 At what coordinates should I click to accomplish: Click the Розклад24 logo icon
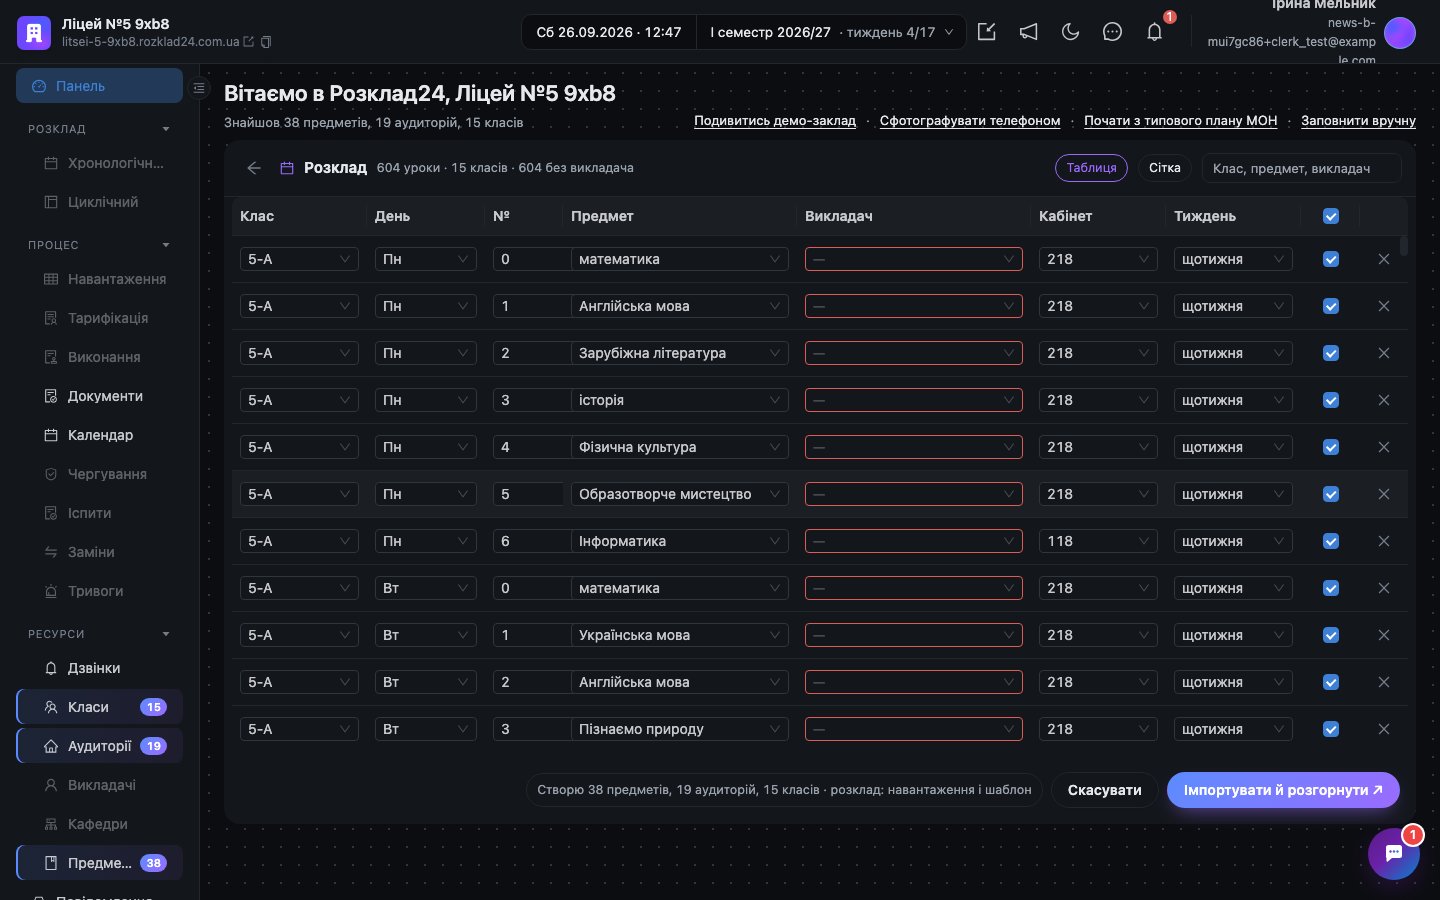click(x=34, y=33)
